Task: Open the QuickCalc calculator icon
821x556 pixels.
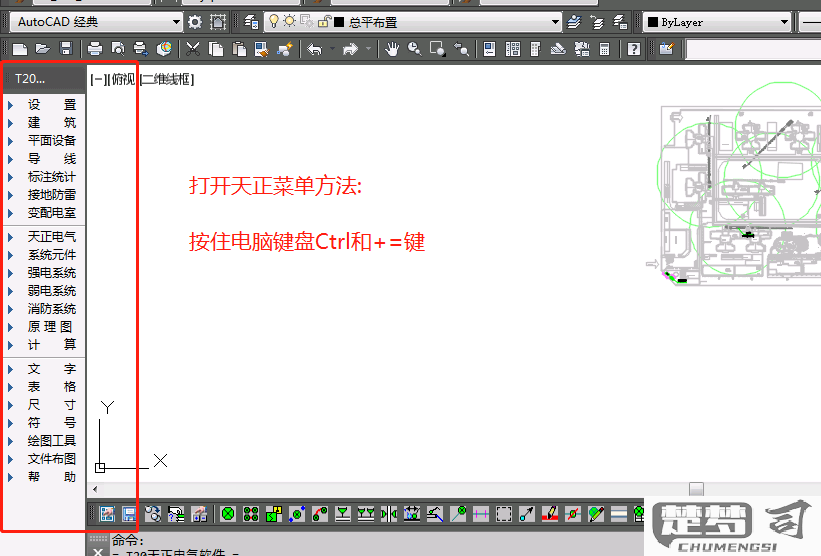Action: tap(604, 49)
